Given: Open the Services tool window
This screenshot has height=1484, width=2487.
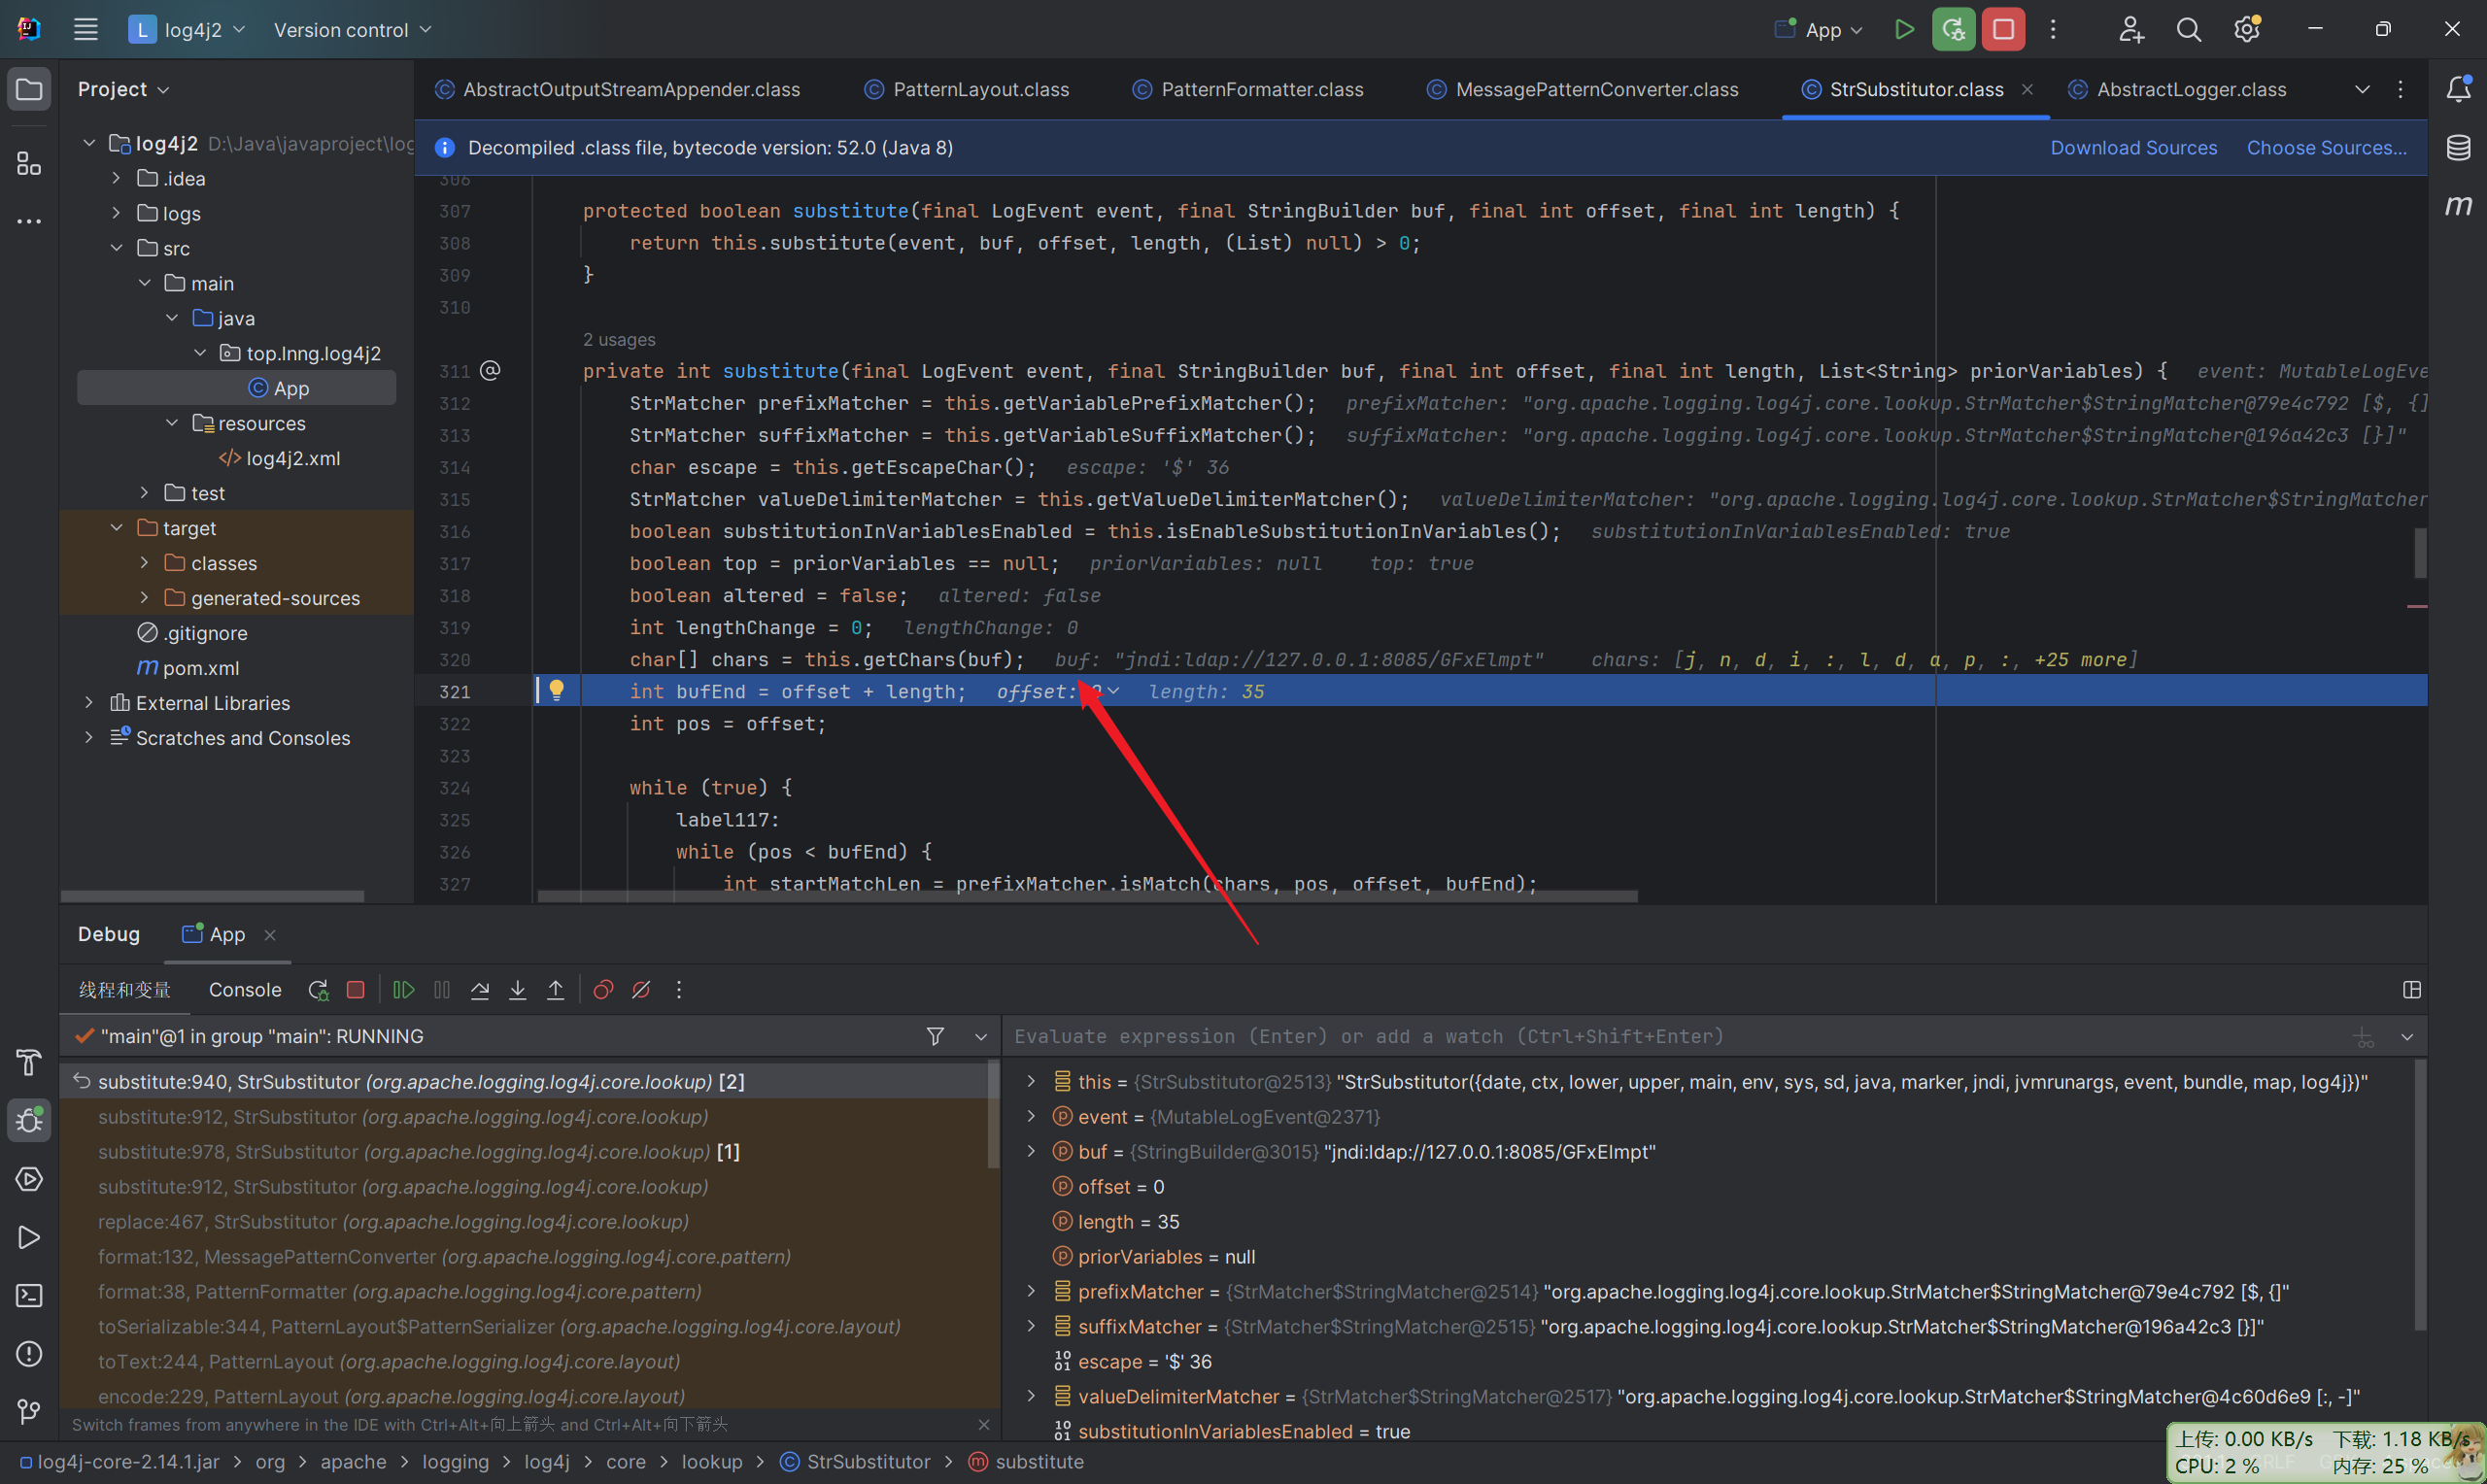Looking at the screenshot, I should 29,1178.
